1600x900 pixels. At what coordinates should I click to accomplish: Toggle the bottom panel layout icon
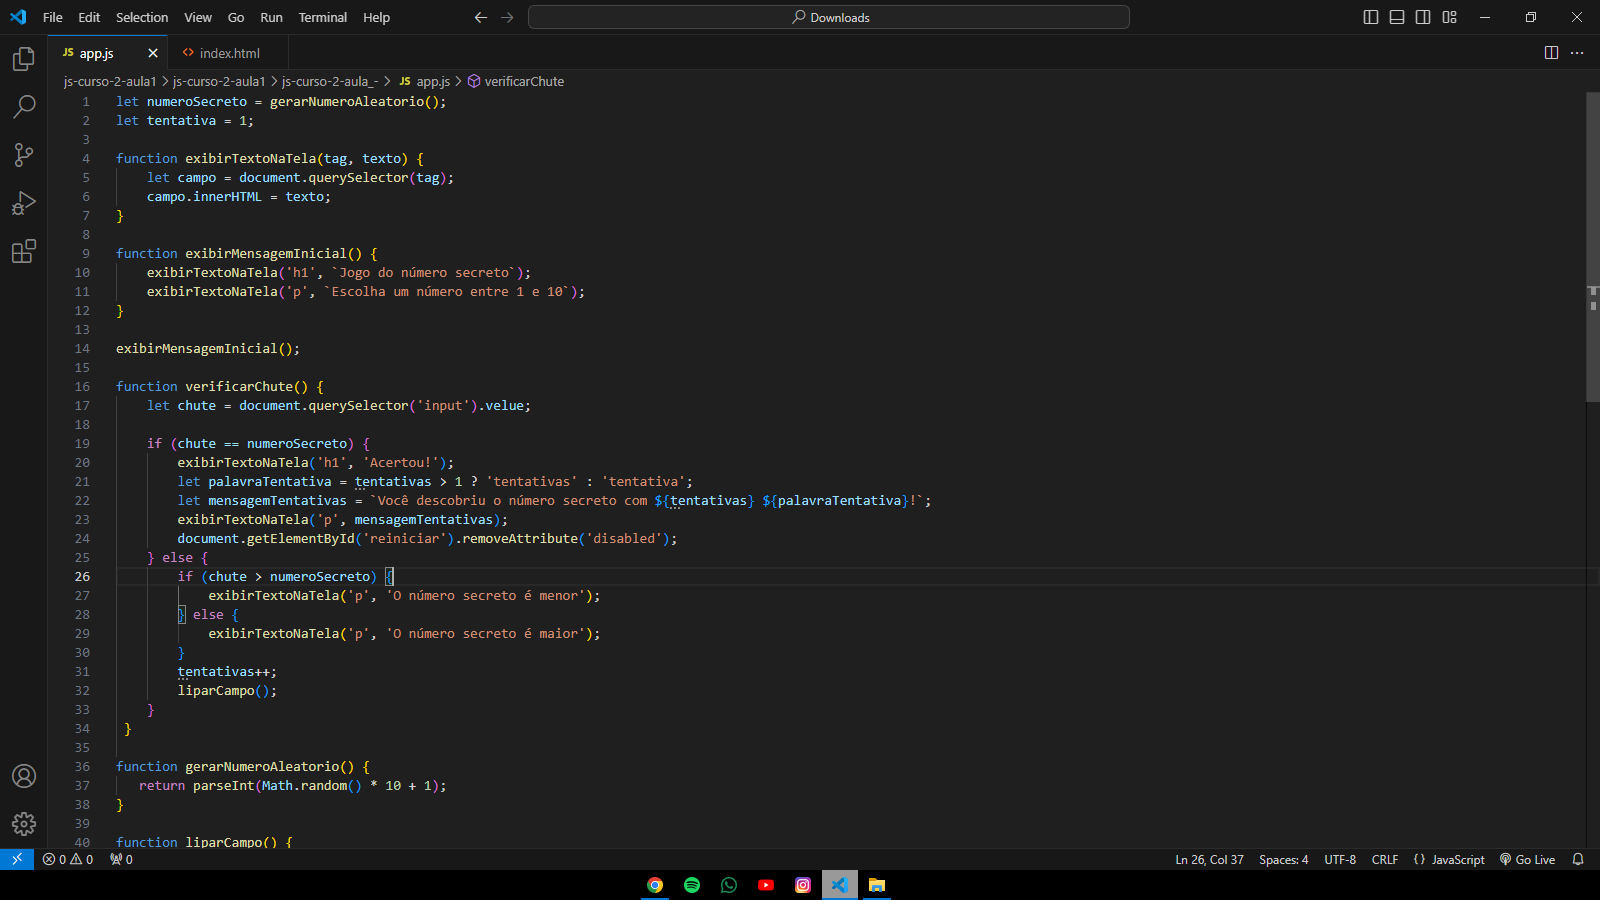1397,17
